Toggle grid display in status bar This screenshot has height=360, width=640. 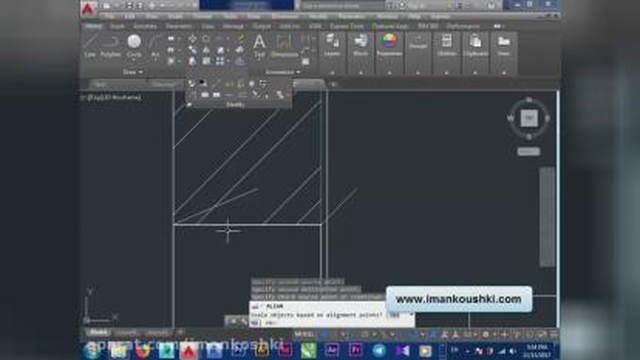coord(325,334)
